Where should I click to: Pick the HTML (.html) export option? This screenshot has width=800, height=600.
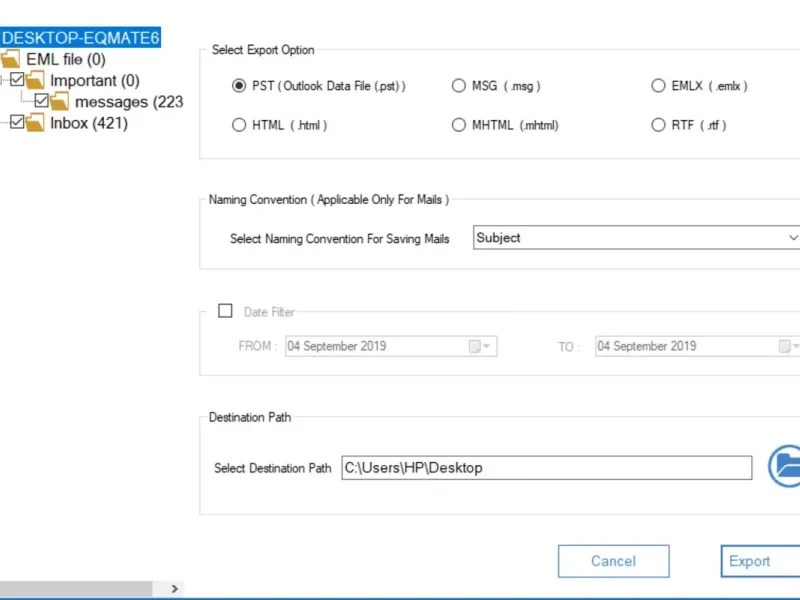(x=239, y=125)
